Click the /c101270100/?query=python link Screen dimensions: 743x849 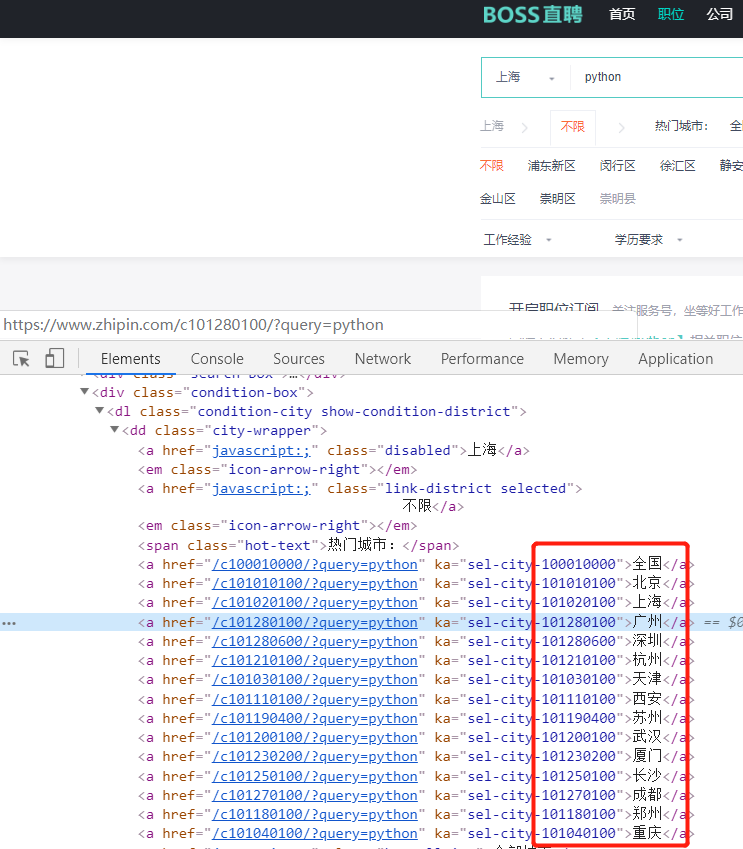click(315, 795)
